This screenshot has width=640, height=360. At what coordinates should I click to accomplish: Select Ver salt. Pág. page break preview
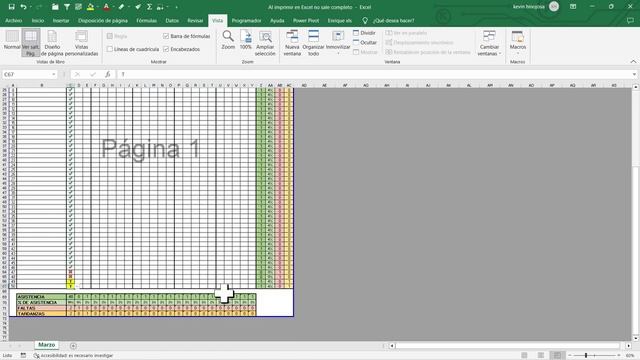(x=31, y=42)
